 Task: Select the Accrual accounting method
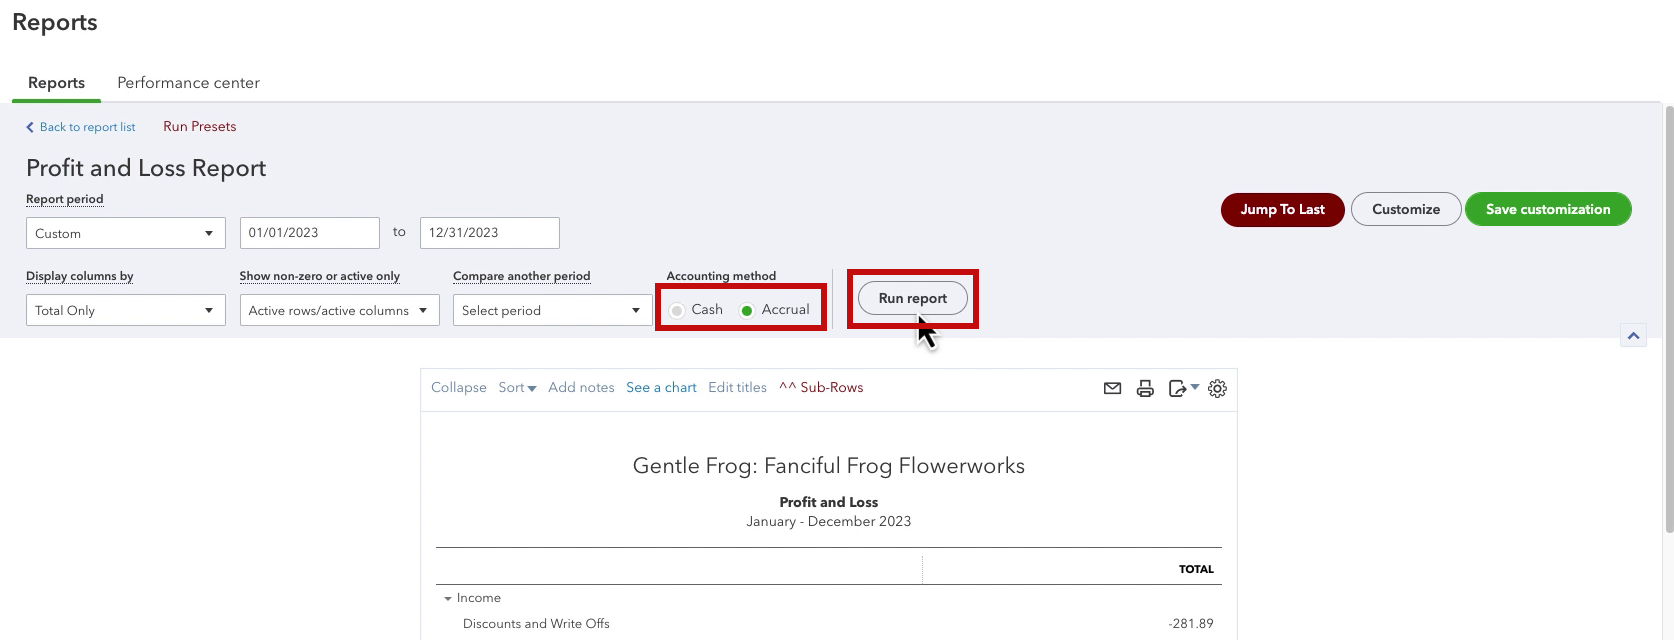(747, 310)
